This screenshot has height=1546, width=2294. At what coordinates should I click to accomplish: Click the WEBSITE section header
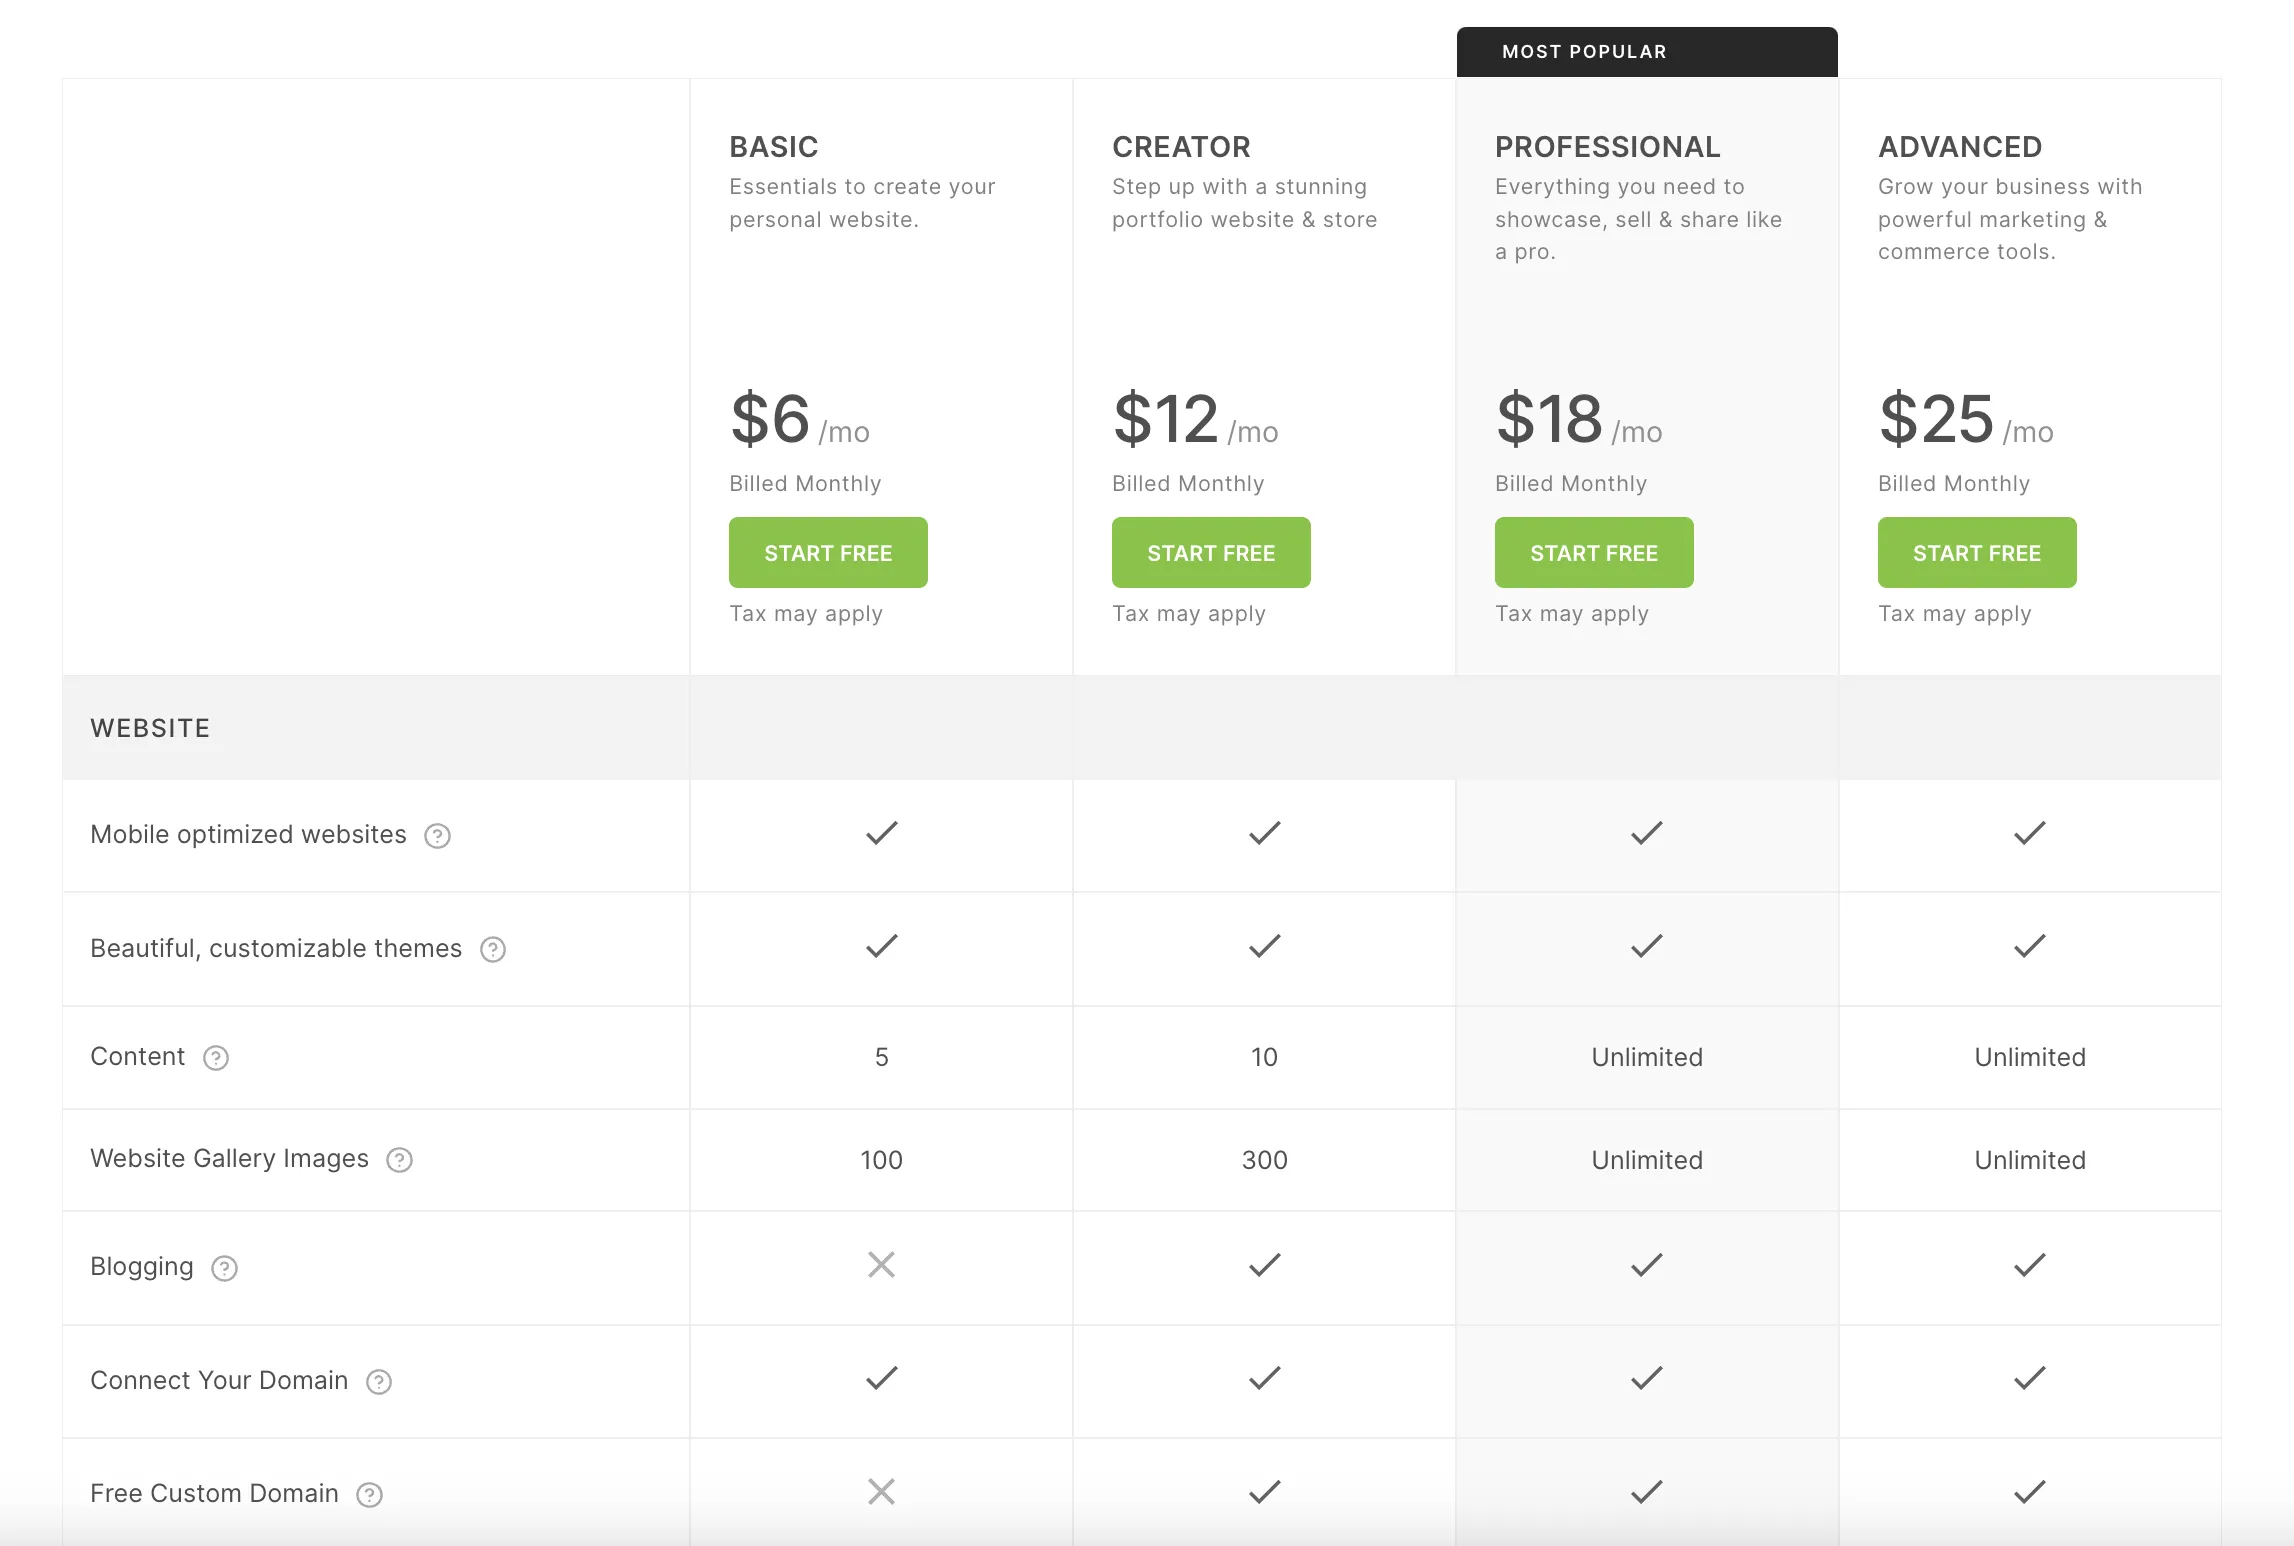150,728
